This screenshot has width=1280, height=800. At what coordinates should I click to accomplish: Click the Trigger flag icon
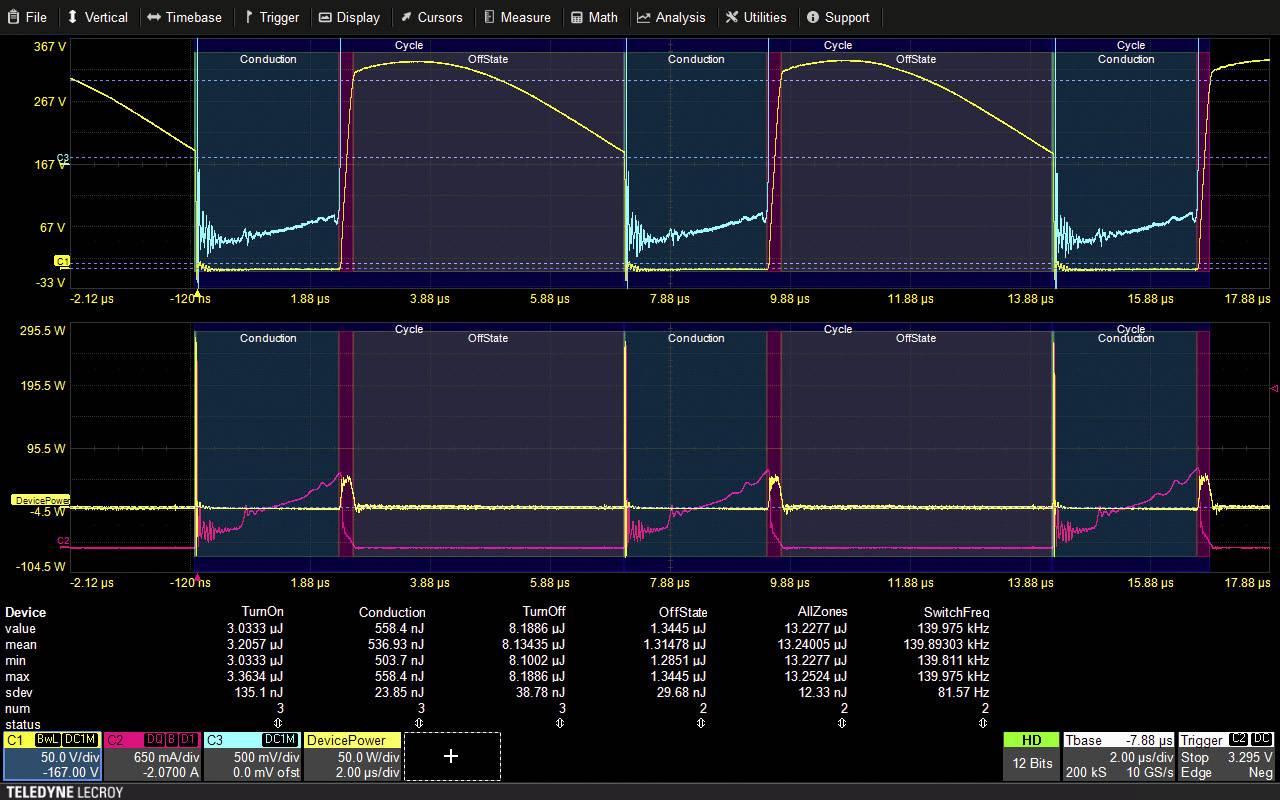tap(247, 17)
